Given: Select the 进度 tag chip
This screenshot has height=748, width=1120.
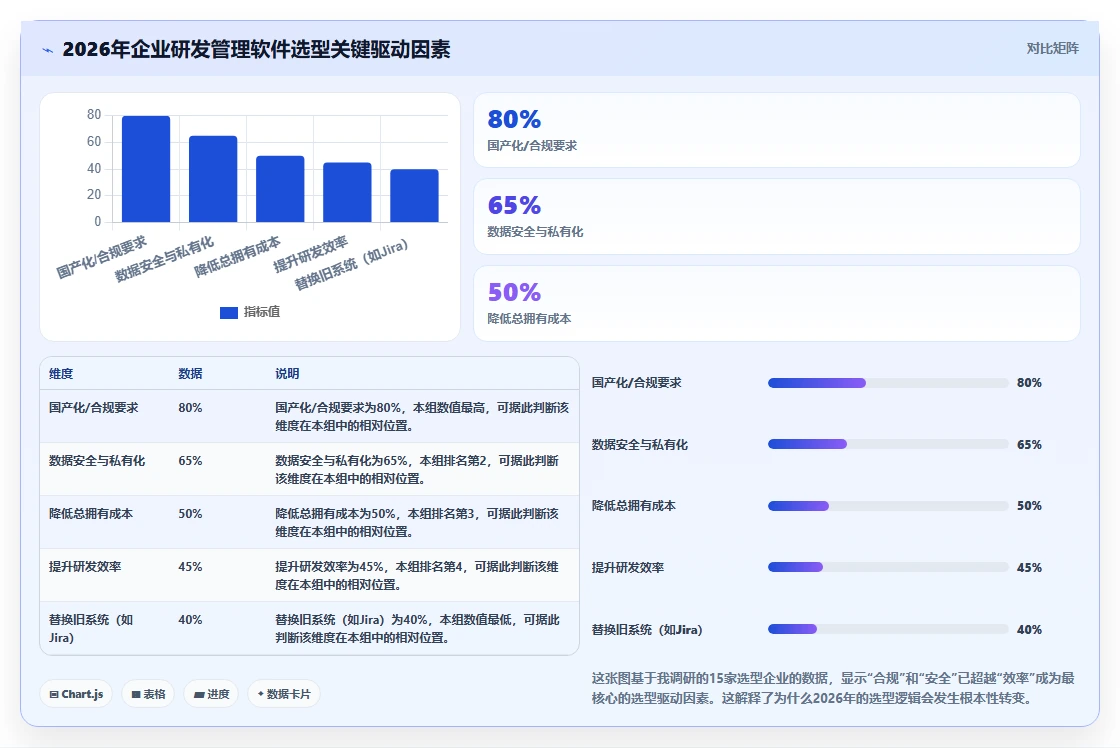Looking at the screenshot, I should point(211,694).
